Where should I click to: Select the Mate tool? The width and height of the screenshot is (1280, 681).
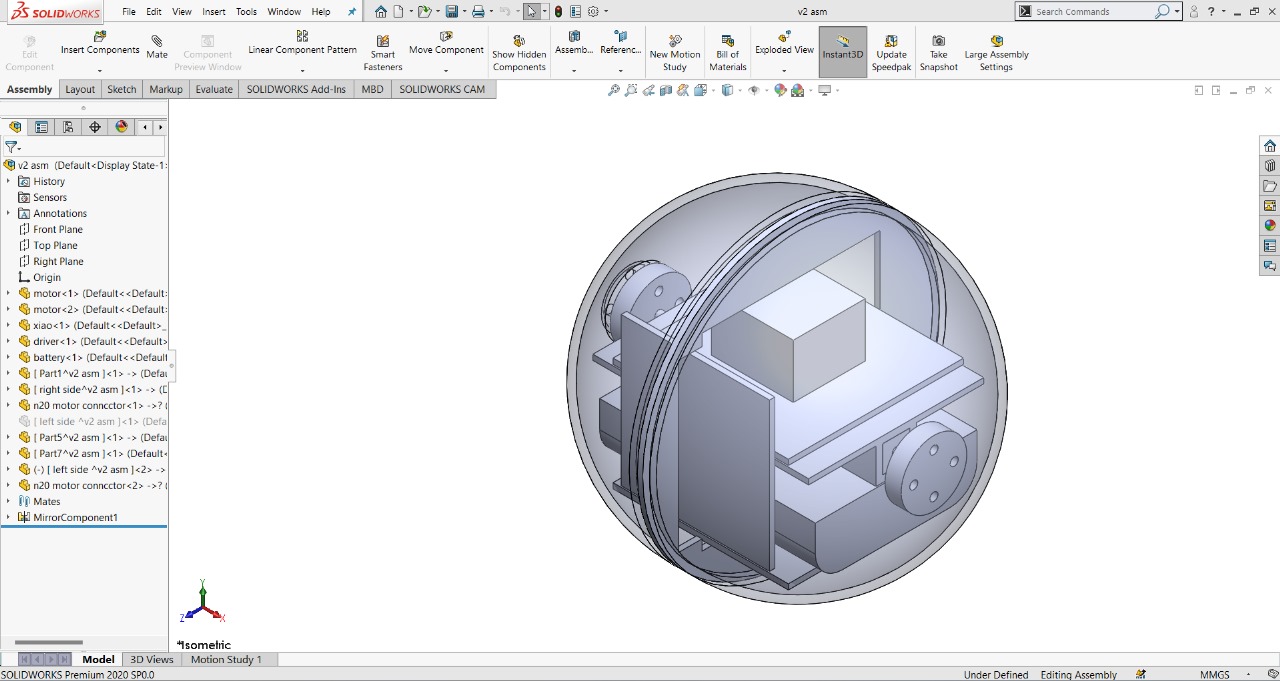157,47
